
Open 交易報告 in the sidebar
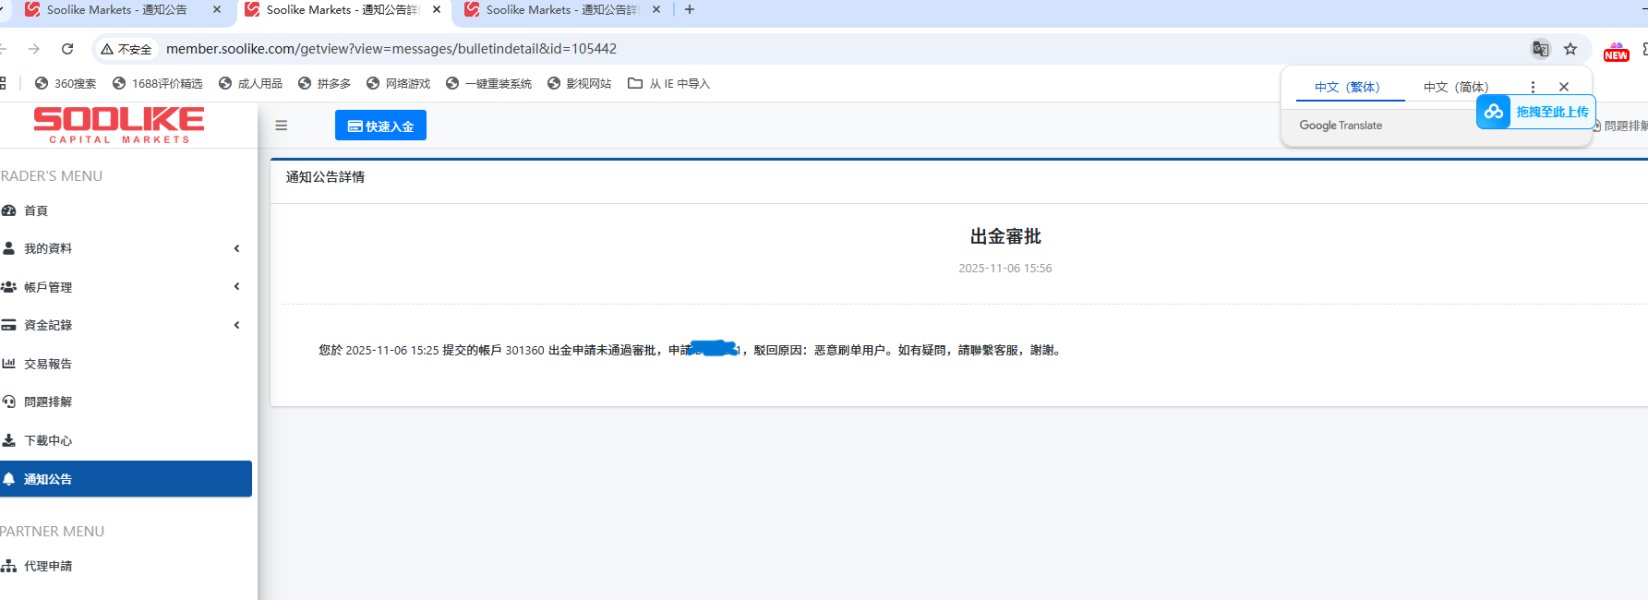click(x=48, y=364)
